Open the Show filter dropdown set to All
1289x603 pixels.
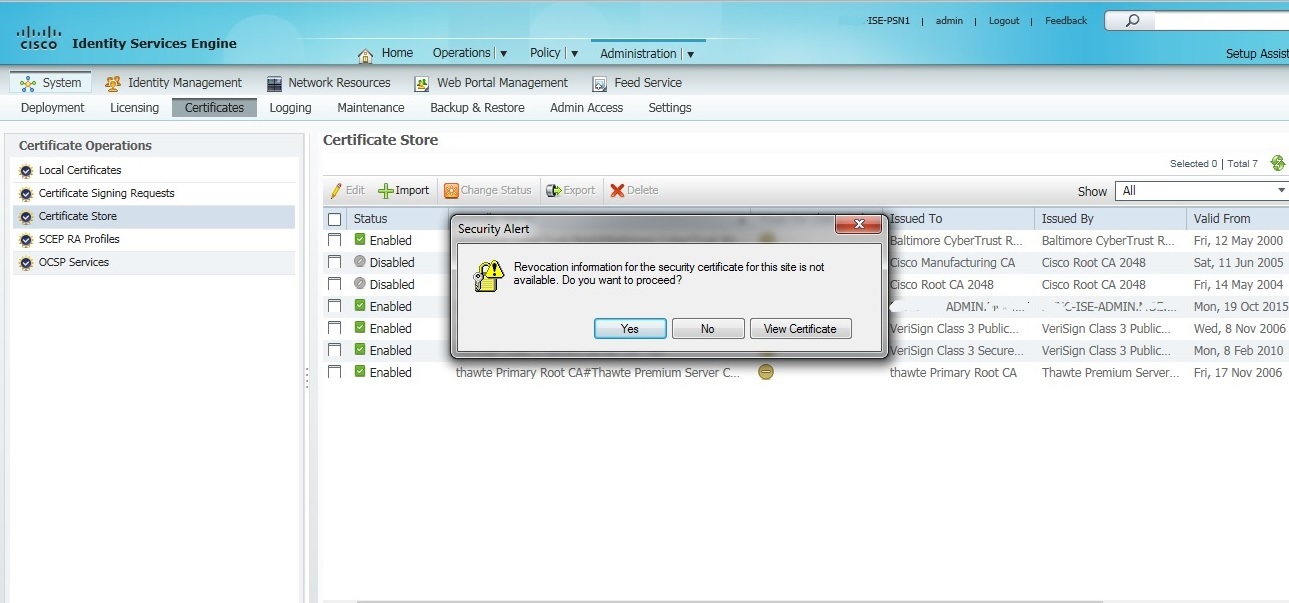coord(1203,191)
